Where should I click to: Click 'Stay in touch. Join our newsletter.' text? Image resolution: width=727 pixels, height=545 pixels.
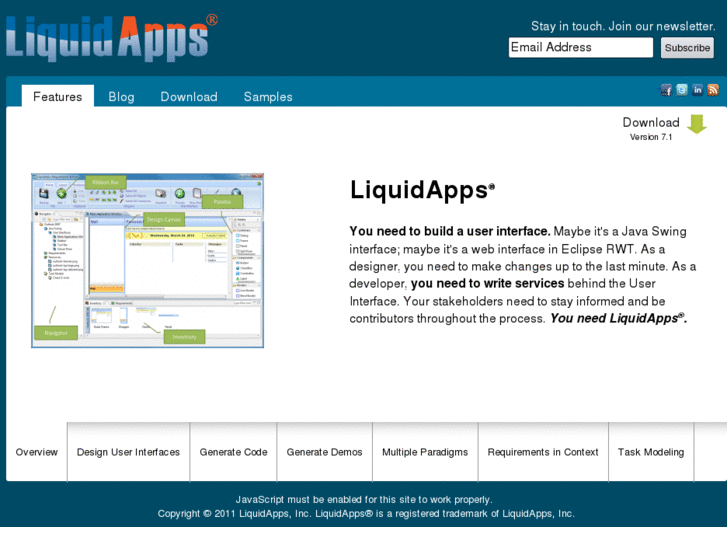(x=623, y=26)
